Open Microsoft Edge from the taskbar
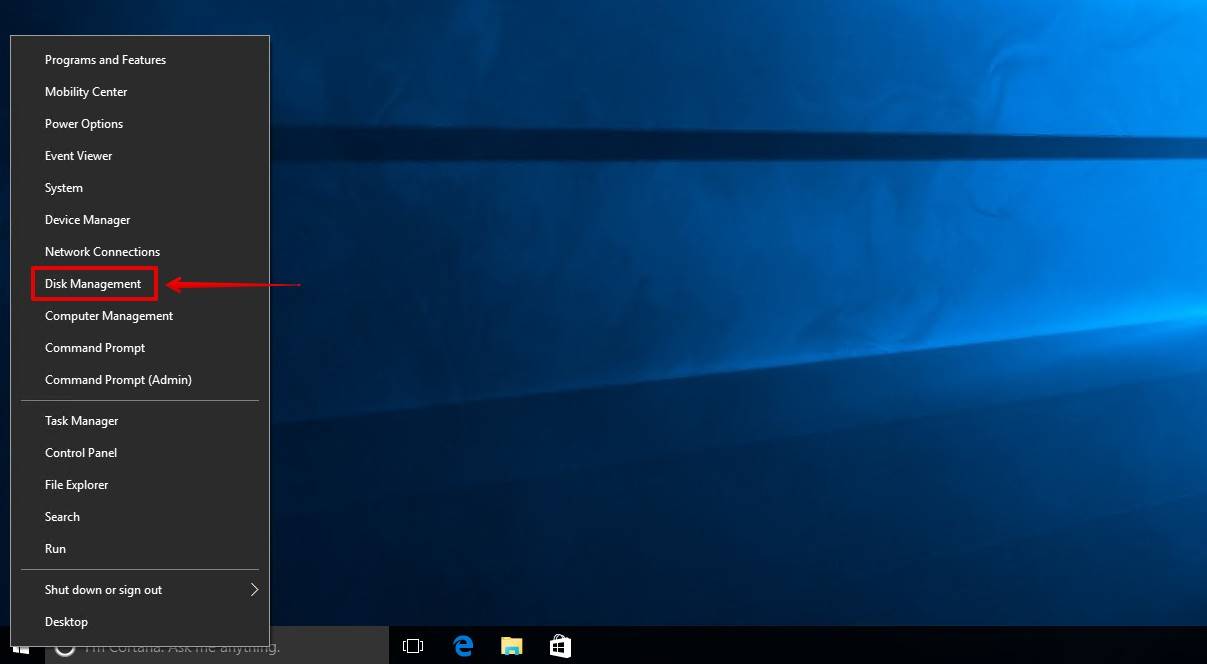The width and height of the screenshot is (1207, 664). (462, 645)
